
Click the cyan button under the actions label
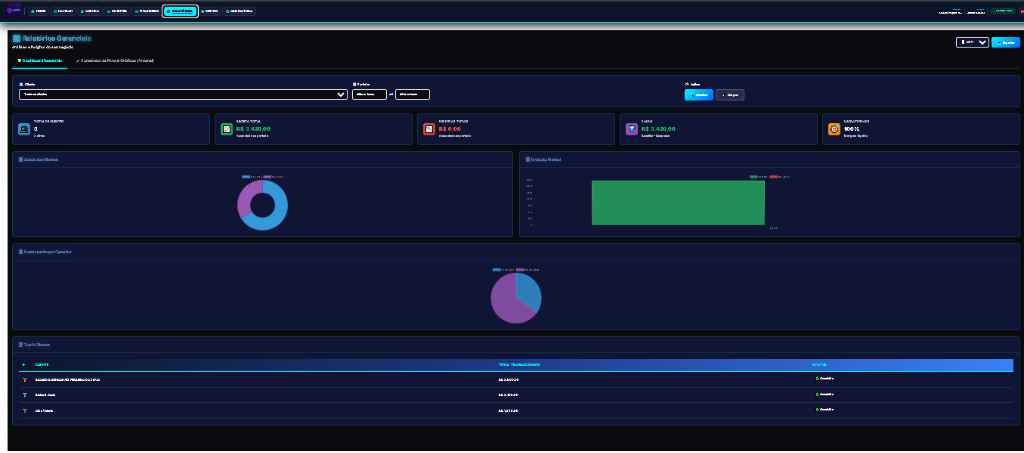699,95
